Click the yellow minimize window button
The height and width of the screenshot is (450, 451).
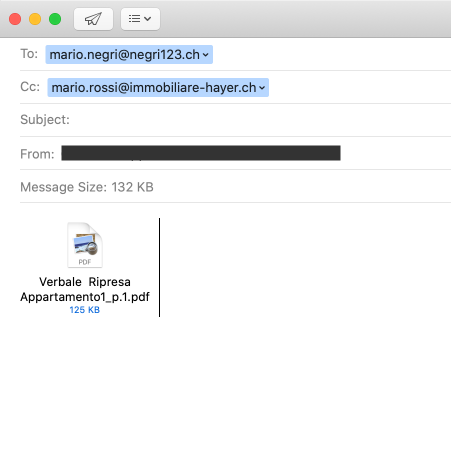[x=35, y=19]
